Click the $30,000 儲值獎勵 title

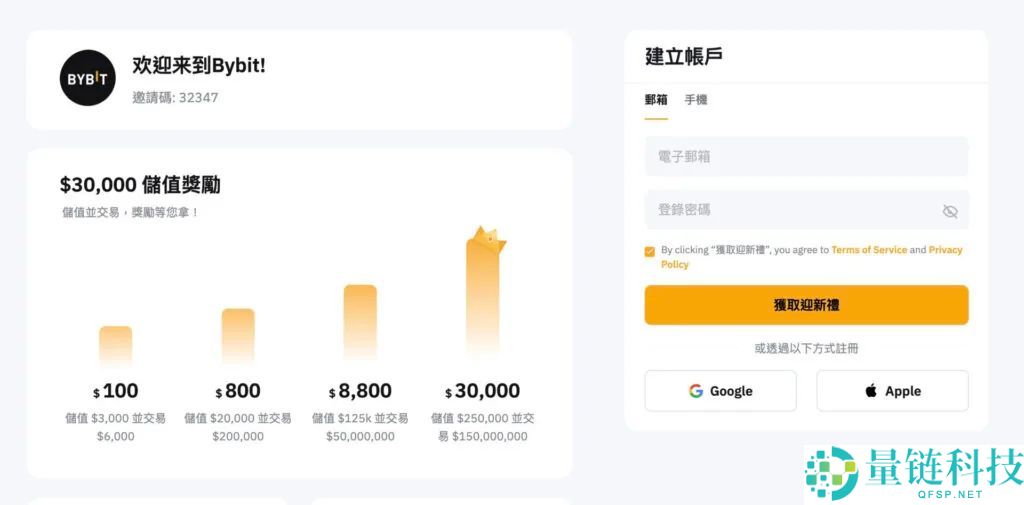click(140, 185)
